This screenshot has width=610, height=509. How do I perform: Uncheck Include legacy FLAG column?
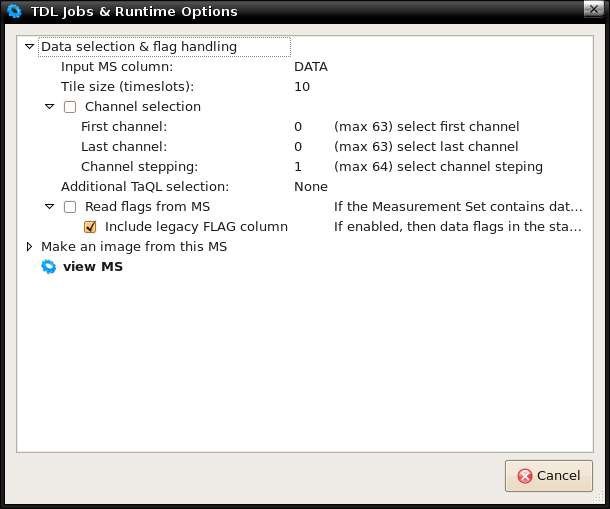(90, 227)
